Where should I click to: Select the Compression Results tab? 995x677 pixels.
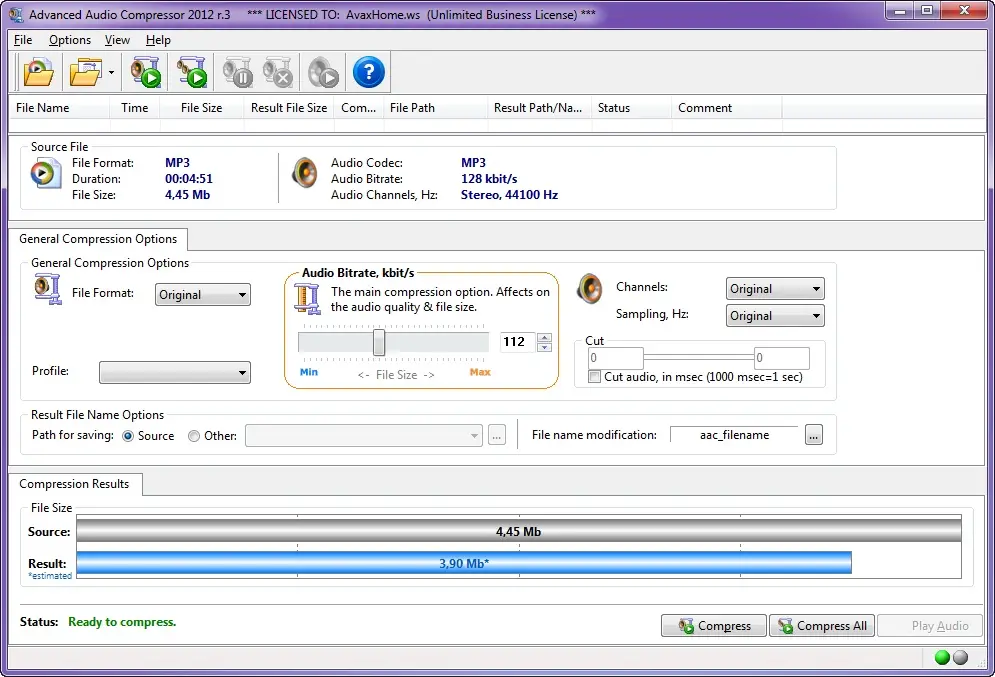pyautogui.click(x=74, y=483)
